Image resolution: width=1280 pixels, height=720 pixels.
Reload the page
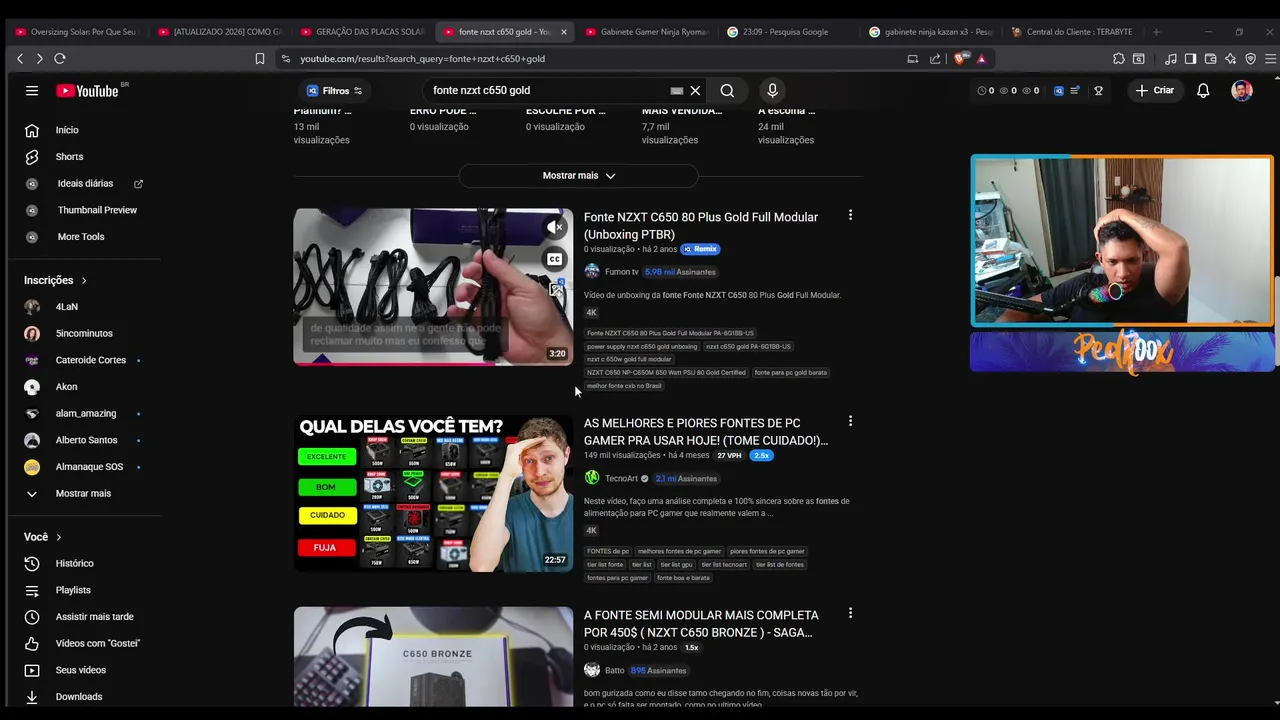click(60, 59)
